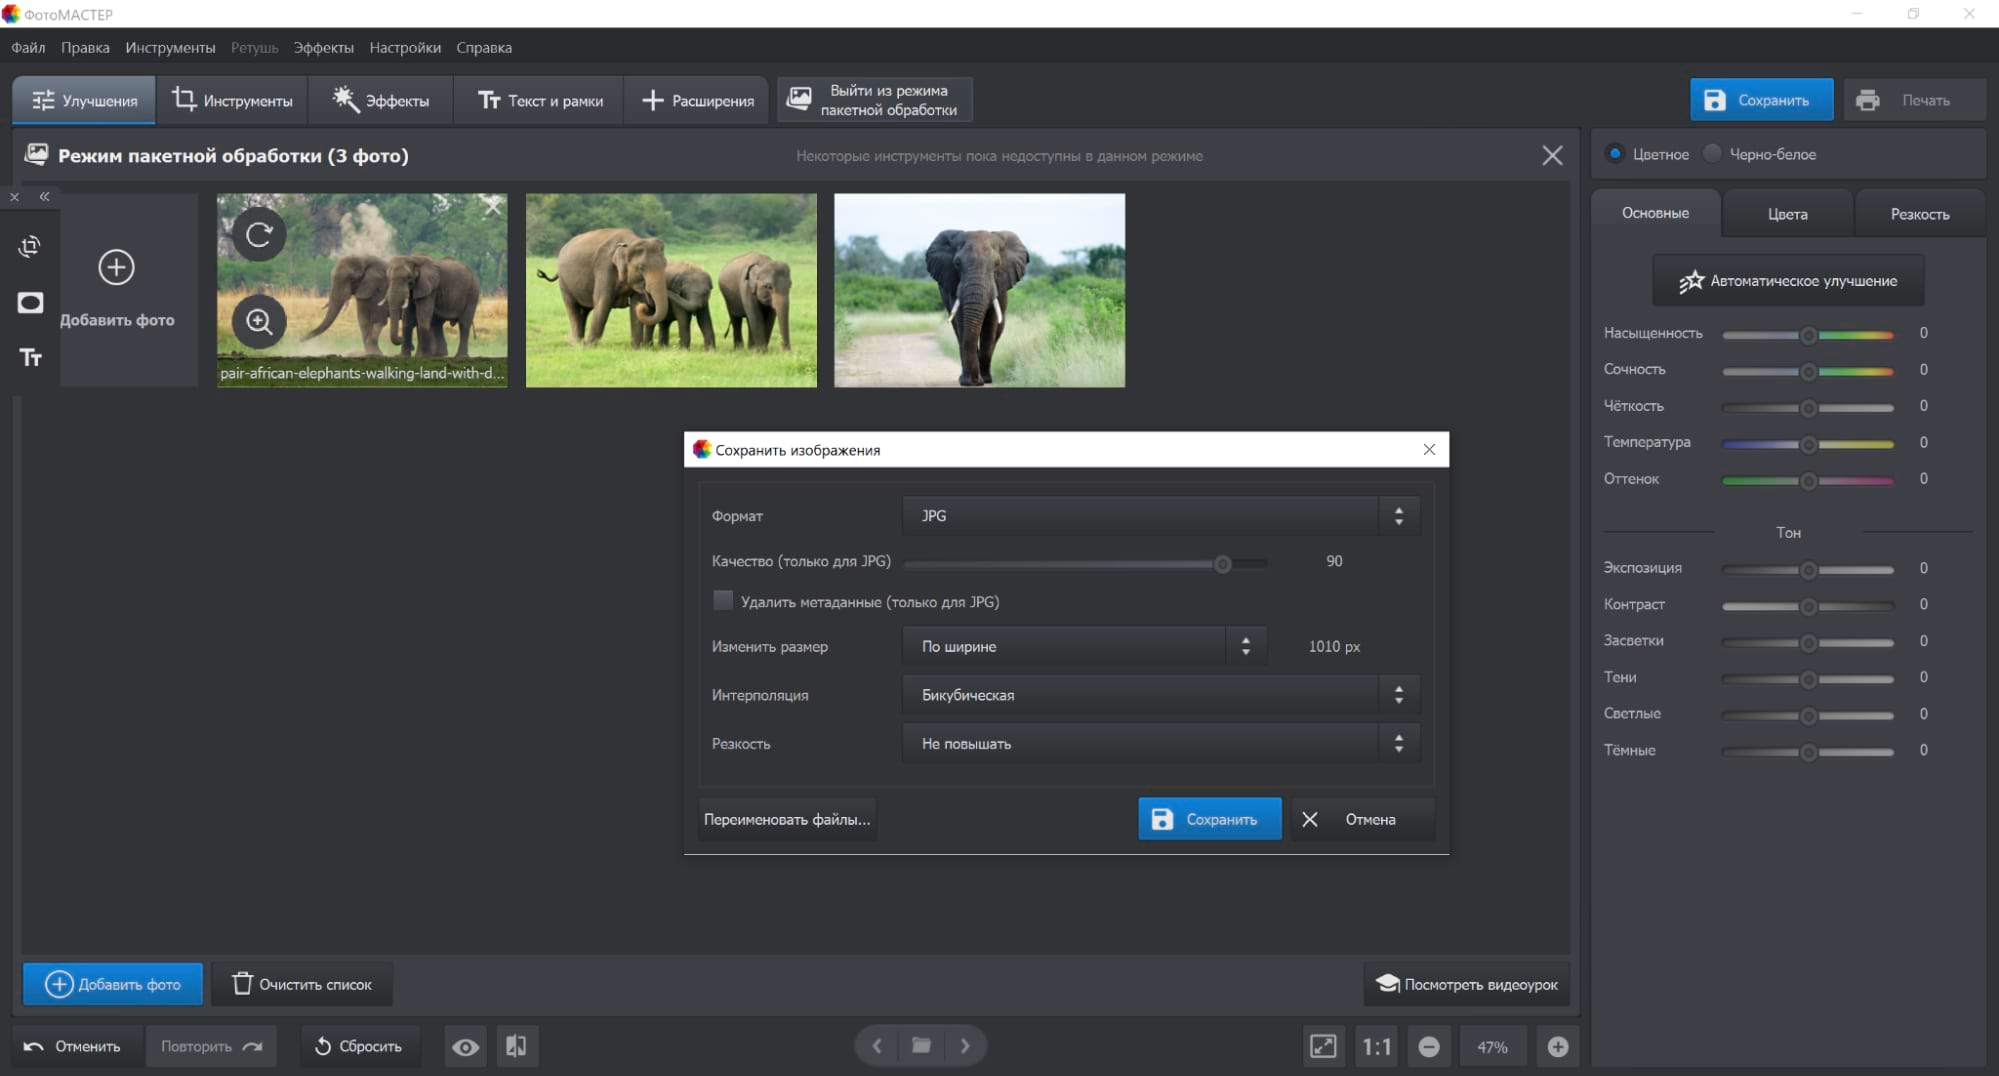Select the single elephant photo thumbnail

(x=979, y=290)
